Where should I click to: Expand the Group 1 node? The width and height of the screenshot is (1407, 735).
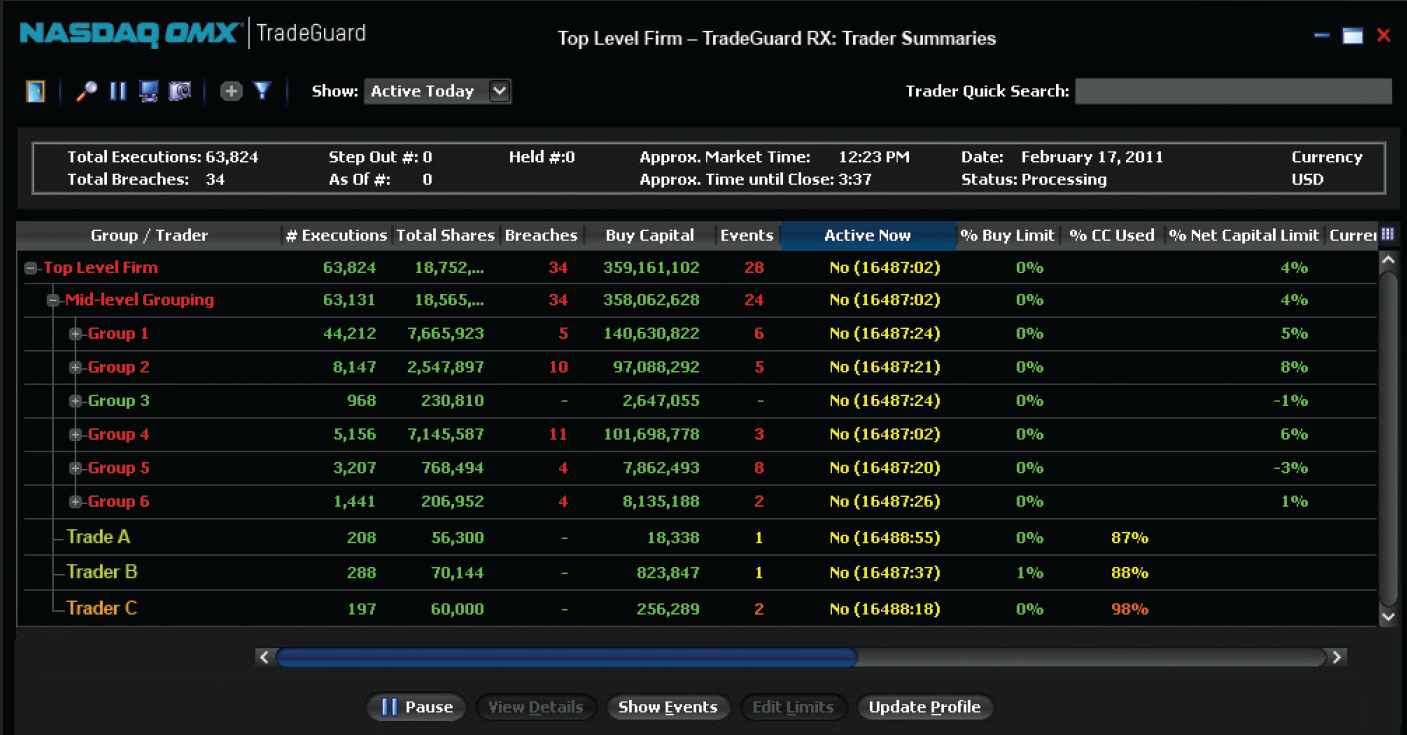tap(75, 334)
